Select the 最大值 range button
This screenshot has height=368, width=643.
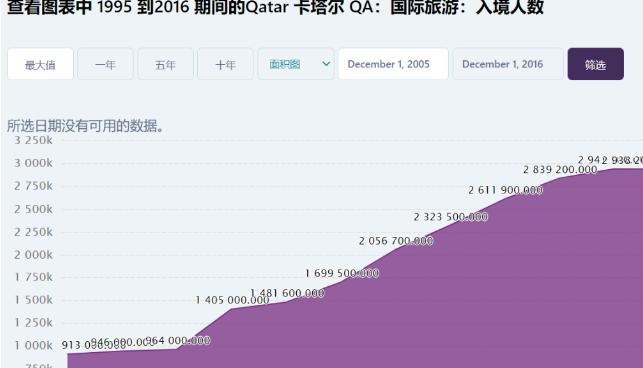(40, 64)
